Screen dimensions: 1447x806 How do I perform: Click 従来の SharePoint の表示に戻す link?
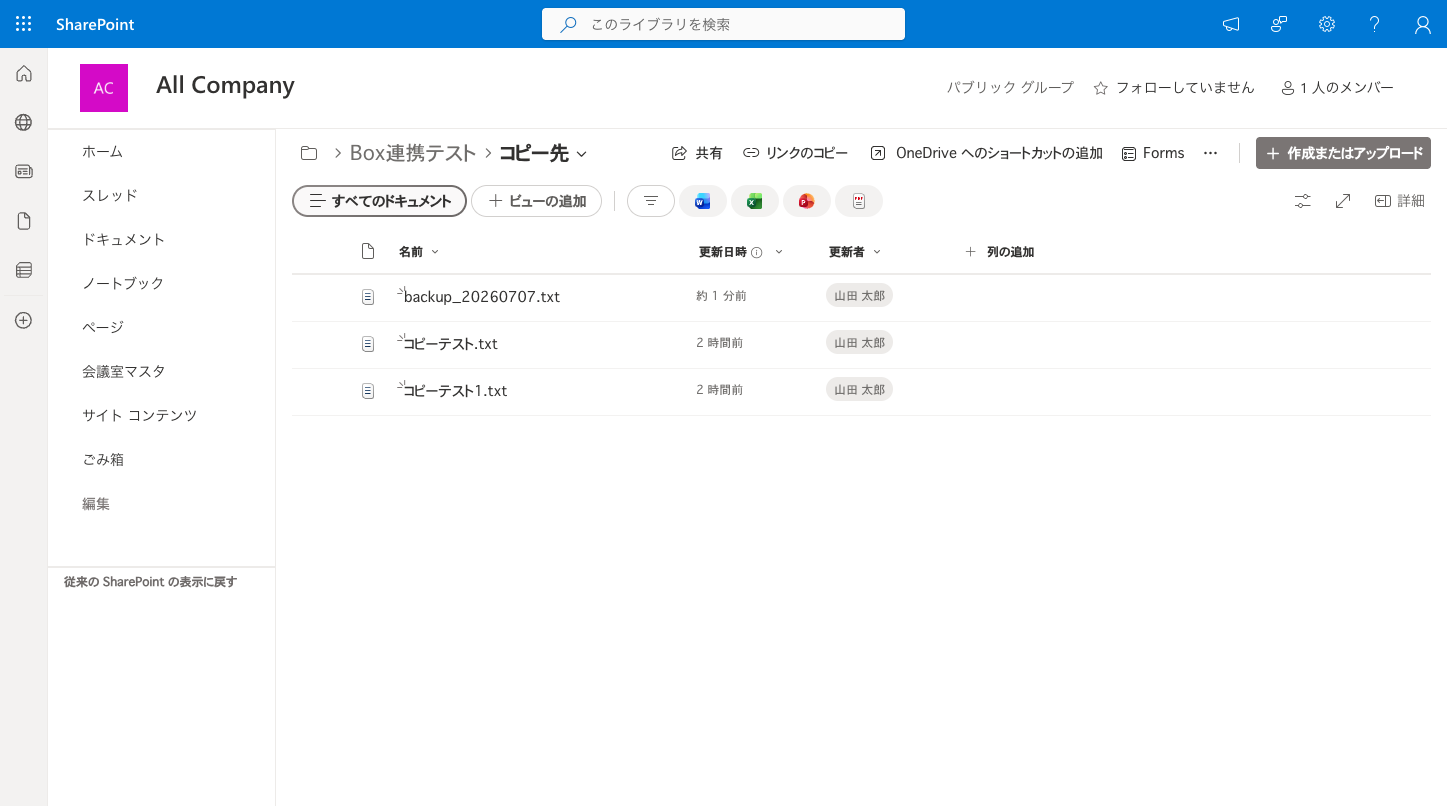pos(150,581)
